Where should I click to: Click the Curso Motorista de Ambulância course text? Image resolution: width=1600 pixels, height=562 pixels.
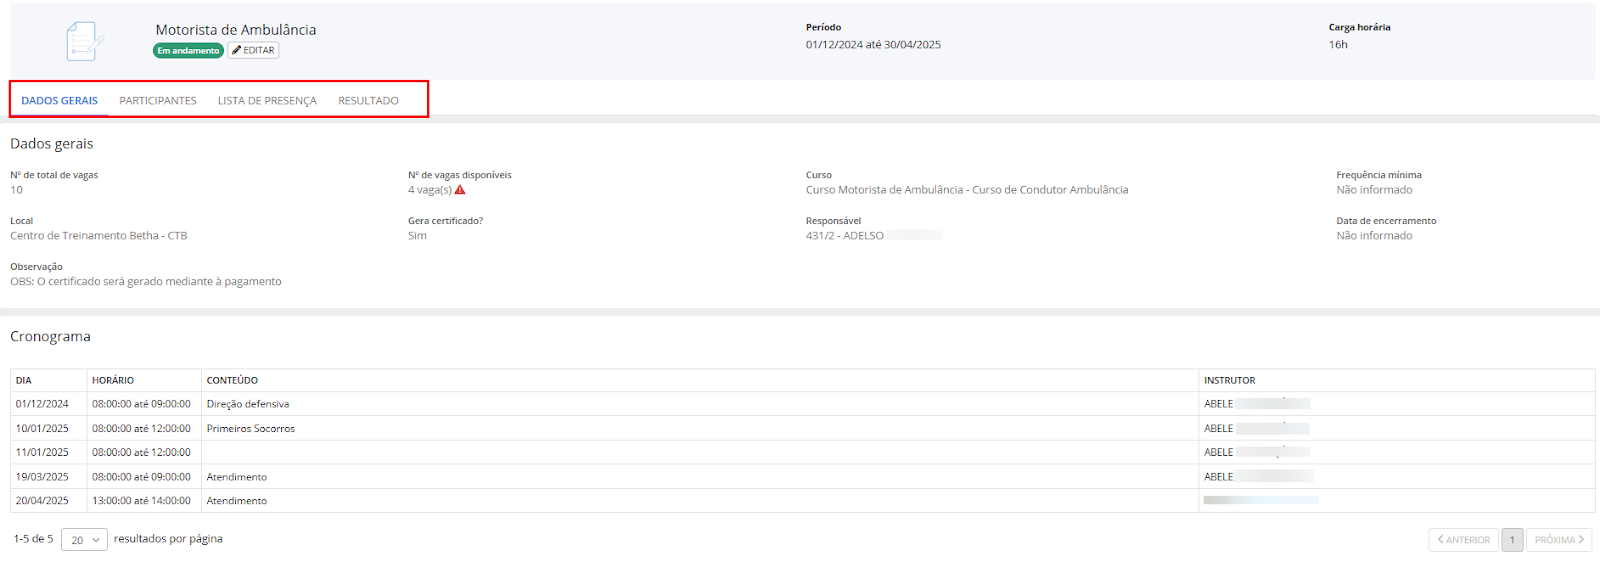[966, 190]
